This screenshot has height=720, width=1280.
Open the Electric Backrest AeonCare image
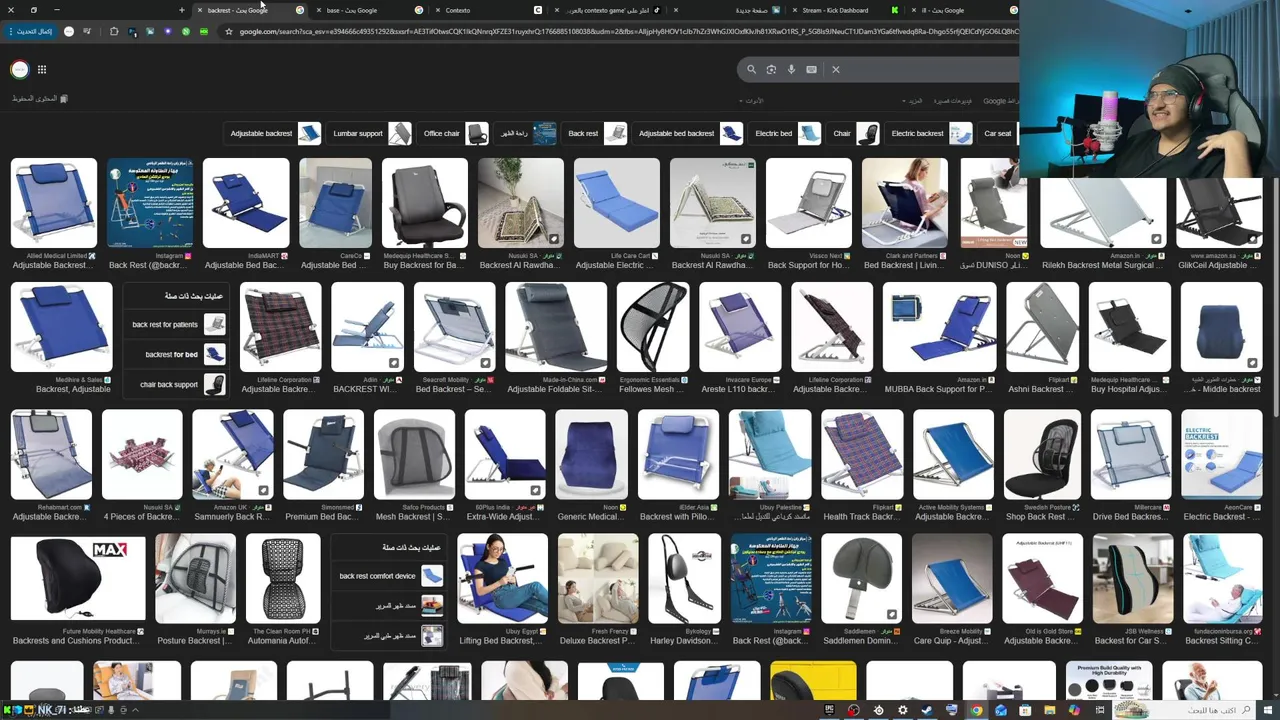click(1222, 454)
